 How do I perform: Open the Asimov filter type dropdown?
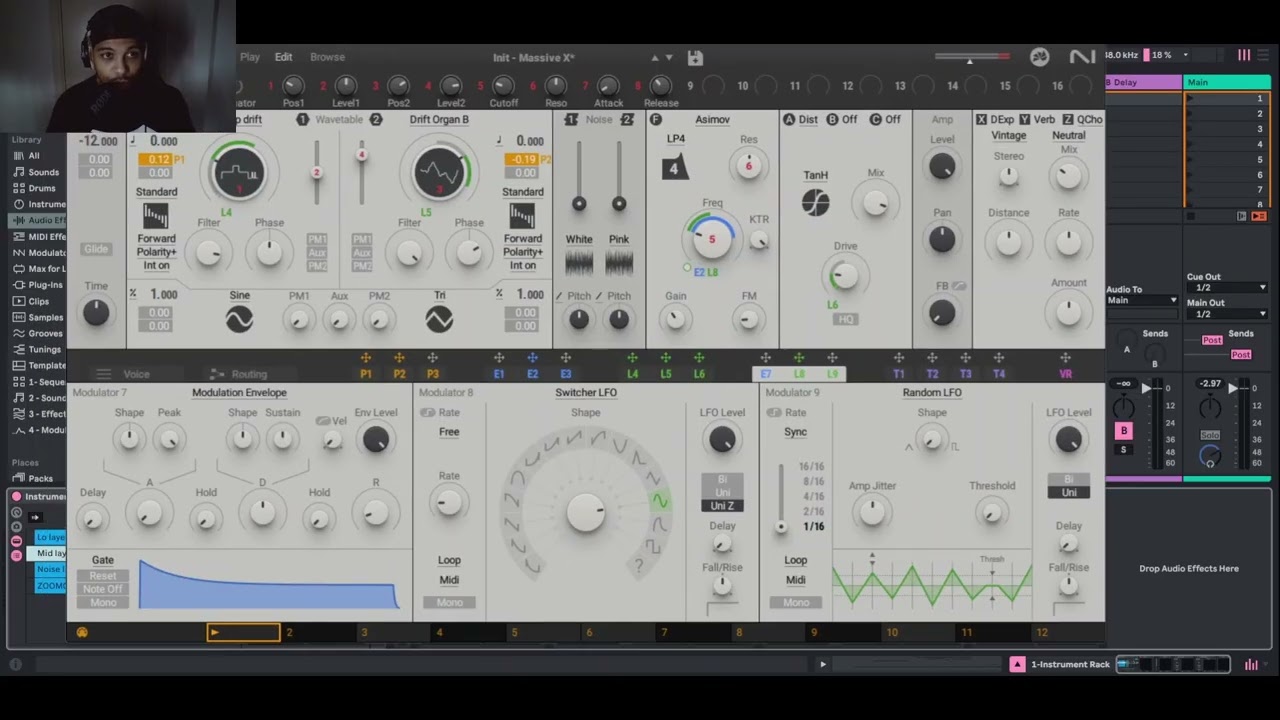(712, 120)
